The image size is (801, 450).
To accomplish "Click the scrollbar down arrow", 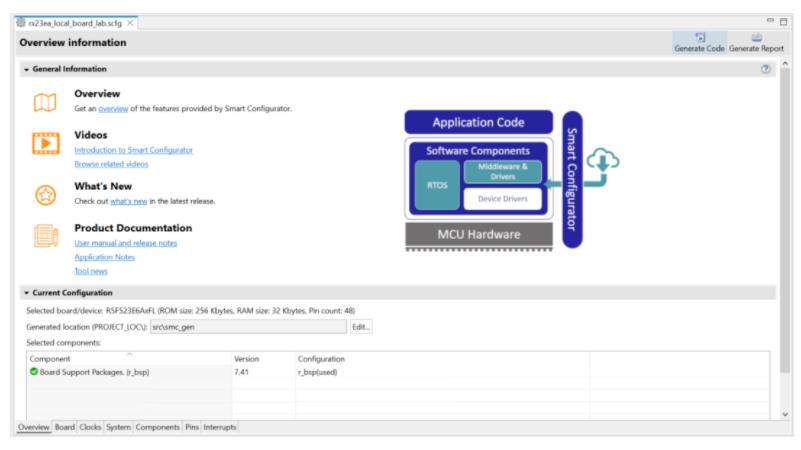I will (x=785, y=414).
